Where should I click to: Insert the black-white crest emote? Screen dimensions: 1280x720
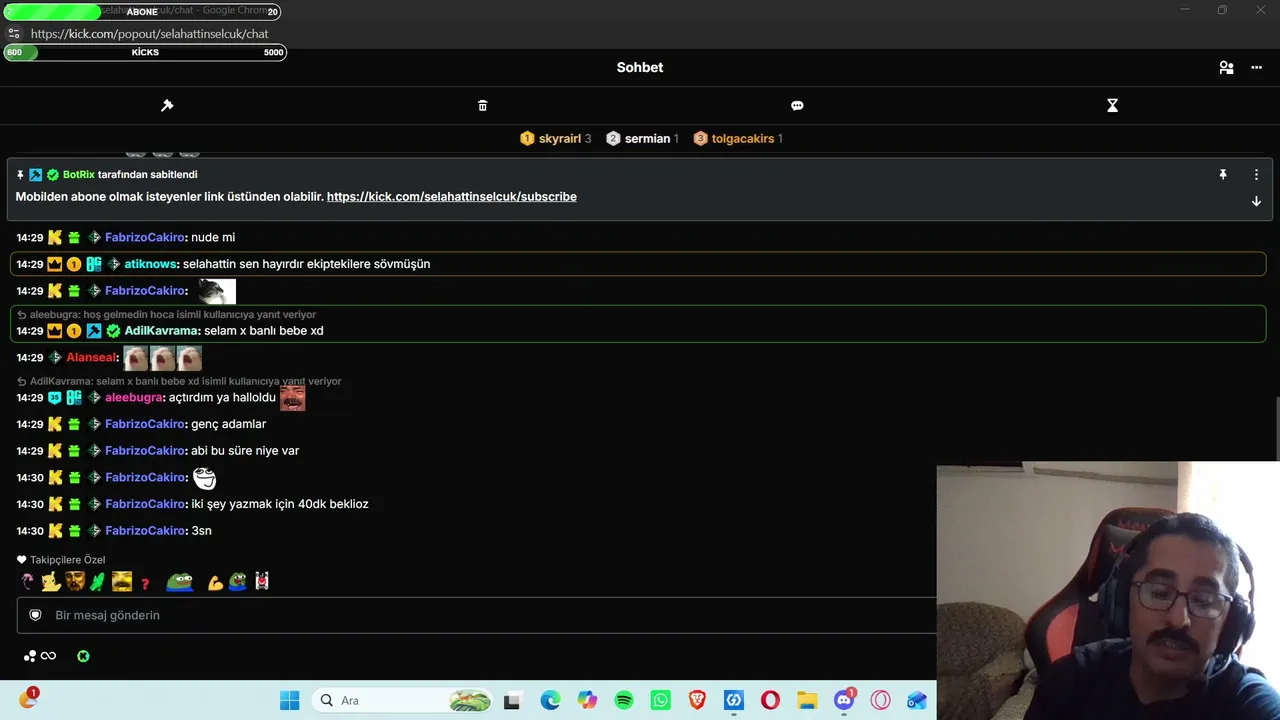click(x=262, y=582)
